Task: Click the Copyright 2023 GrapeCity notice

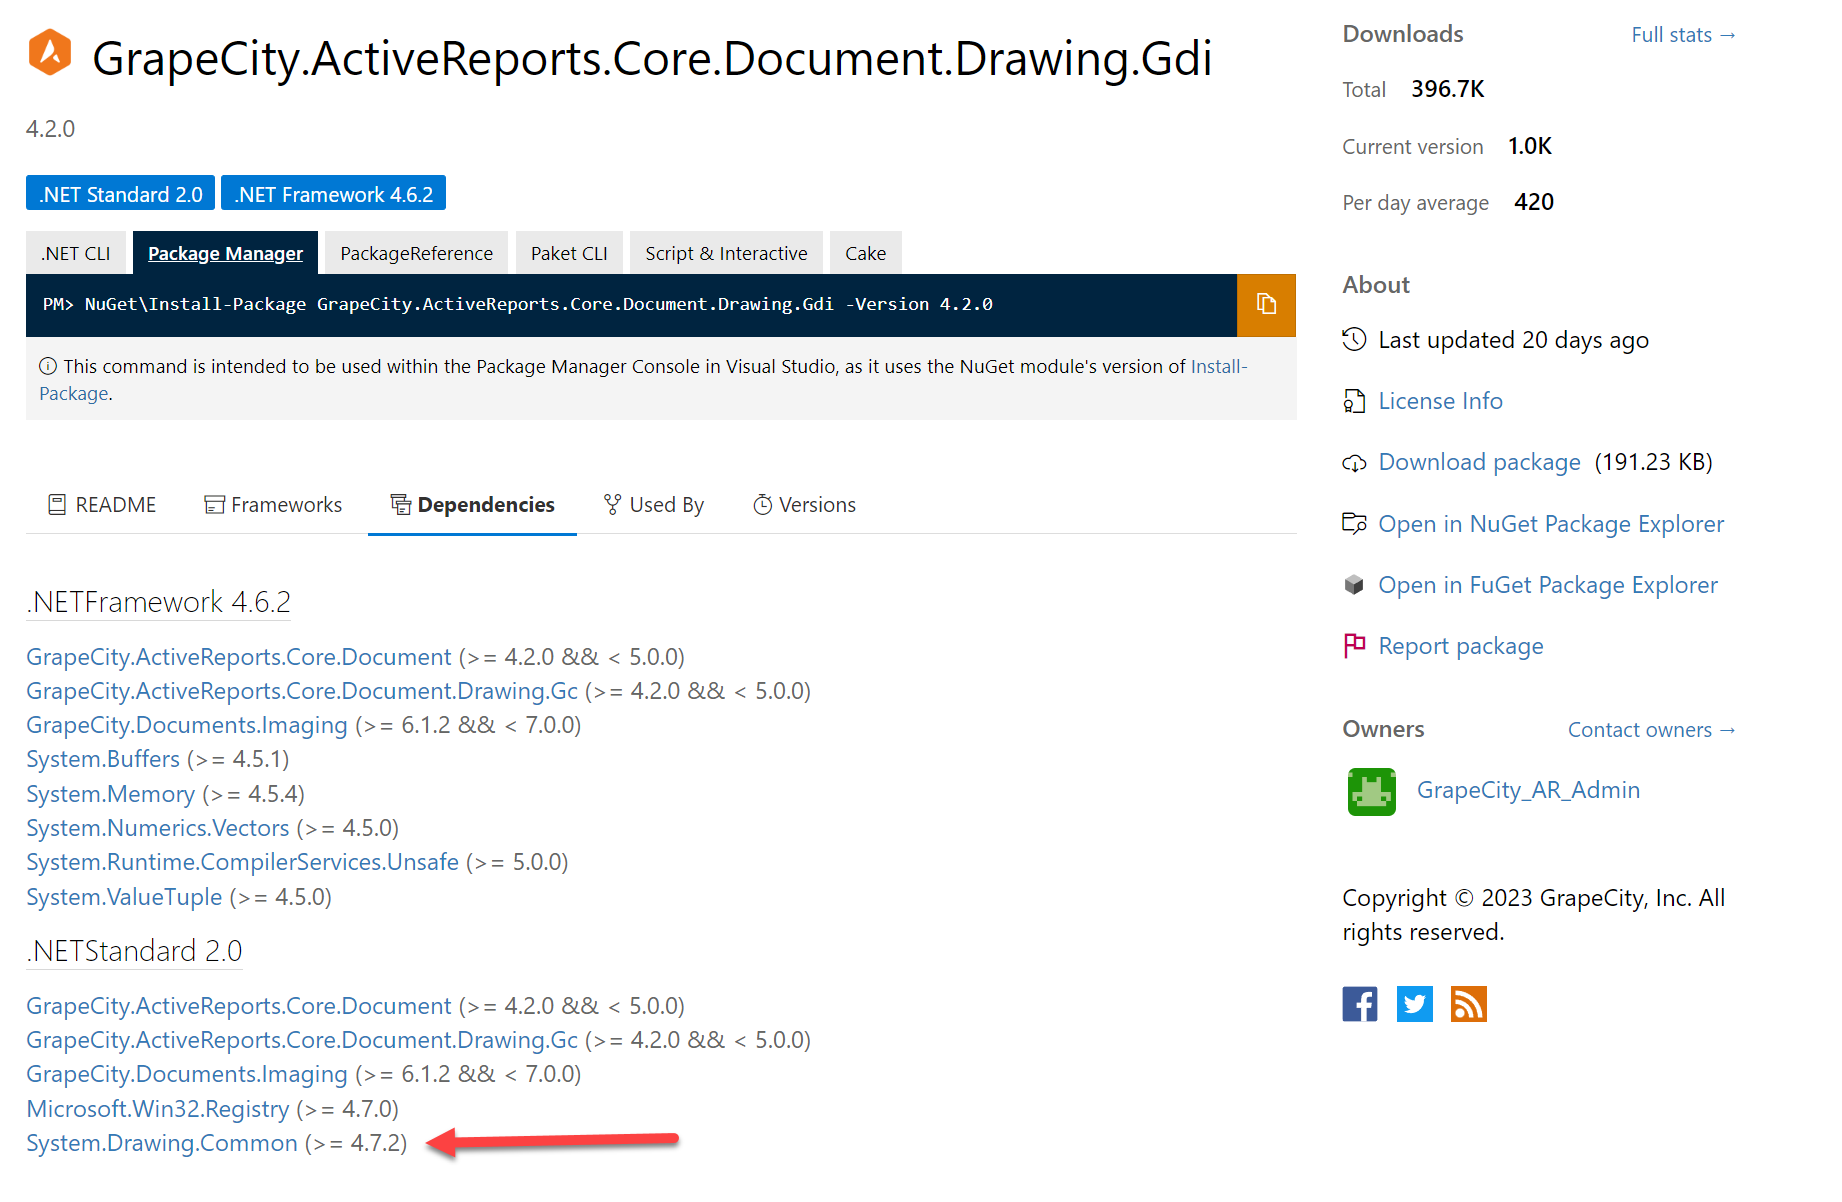Action: click(x=1533, y=915)
